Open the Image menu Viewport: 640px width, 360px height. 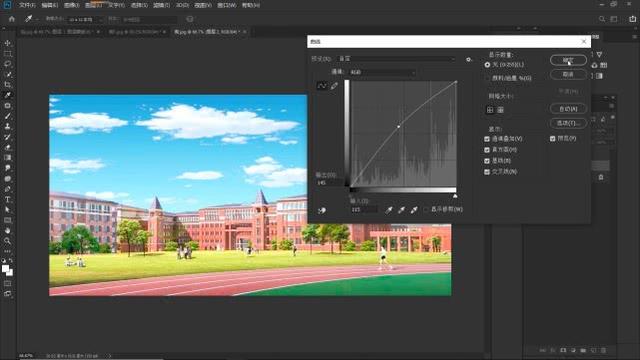(71, 5)
